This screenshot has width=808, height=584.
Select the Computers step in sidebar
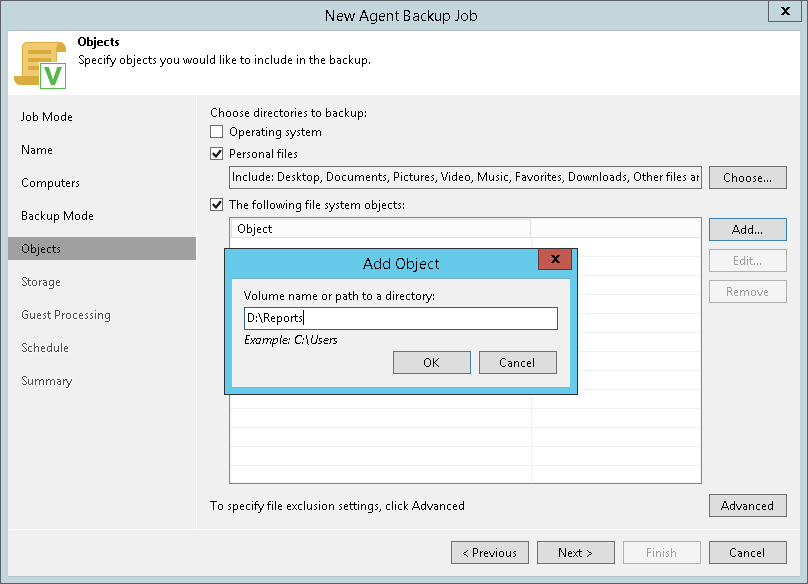click(50, 183)
